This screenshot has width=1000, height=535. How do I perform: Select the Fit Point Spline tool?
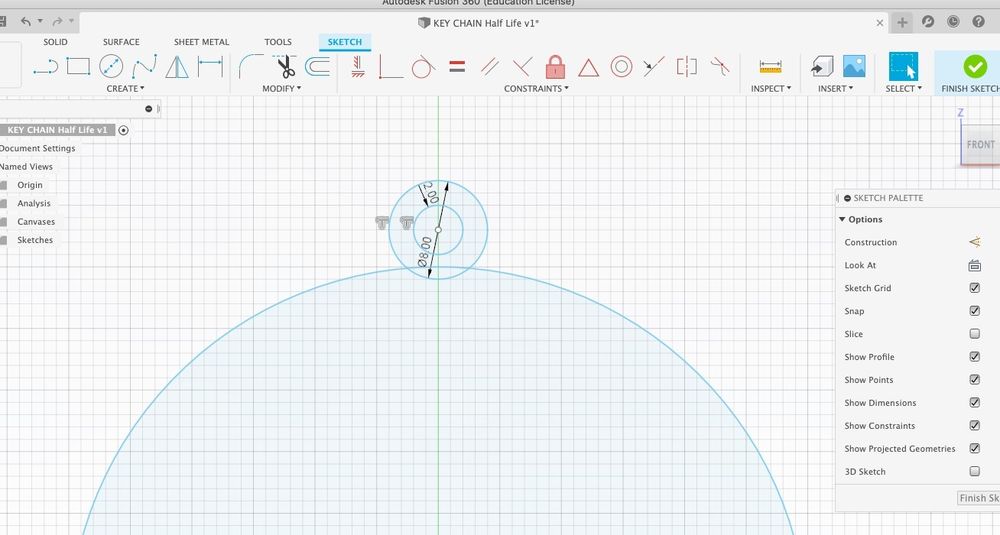tap(145, 66)
